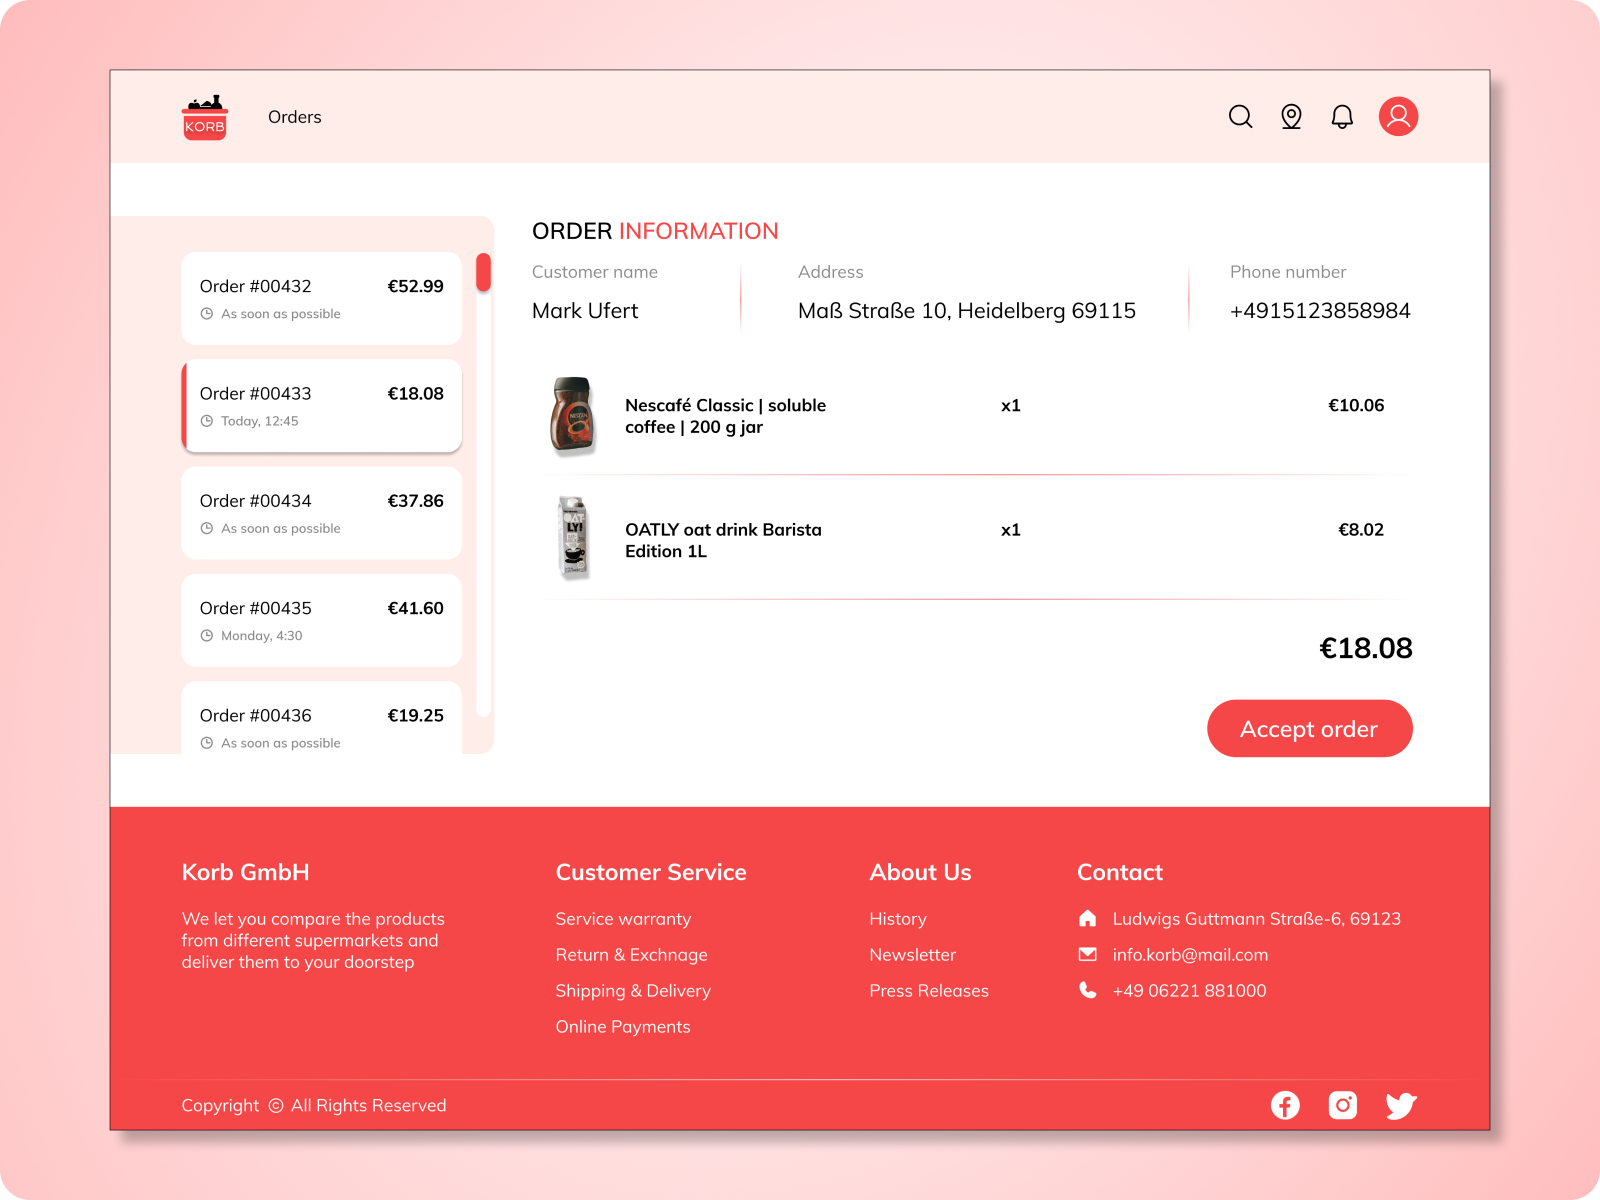Click the +49 06221 881000 phone number
The height and width of the screenshot is (1200, 1600).
(x=1190, y=991)
